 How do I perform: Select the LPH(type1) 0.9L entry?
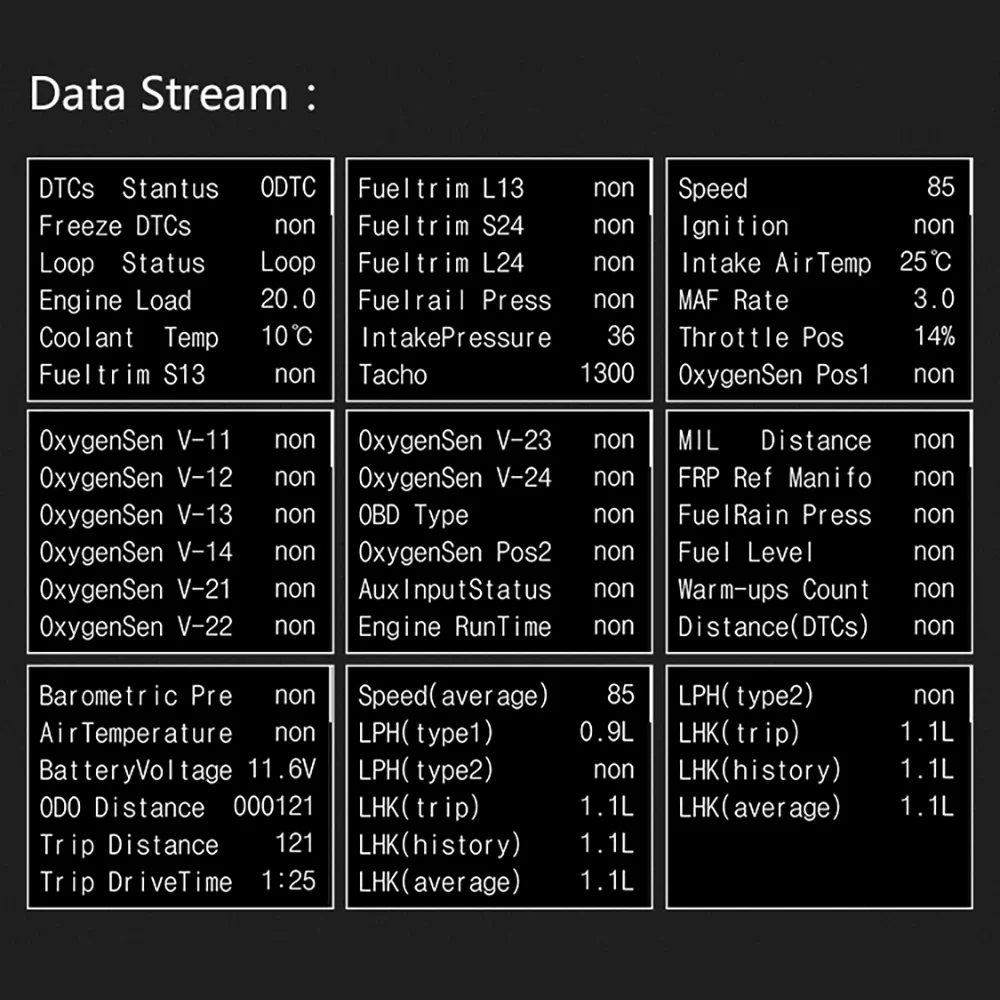[x=496, y=733]
